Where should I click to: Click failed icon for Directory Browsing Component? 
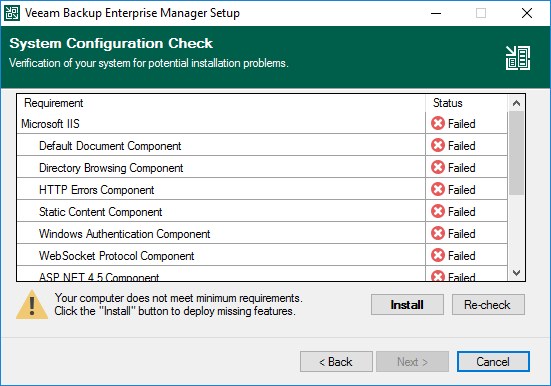[438, 167]
